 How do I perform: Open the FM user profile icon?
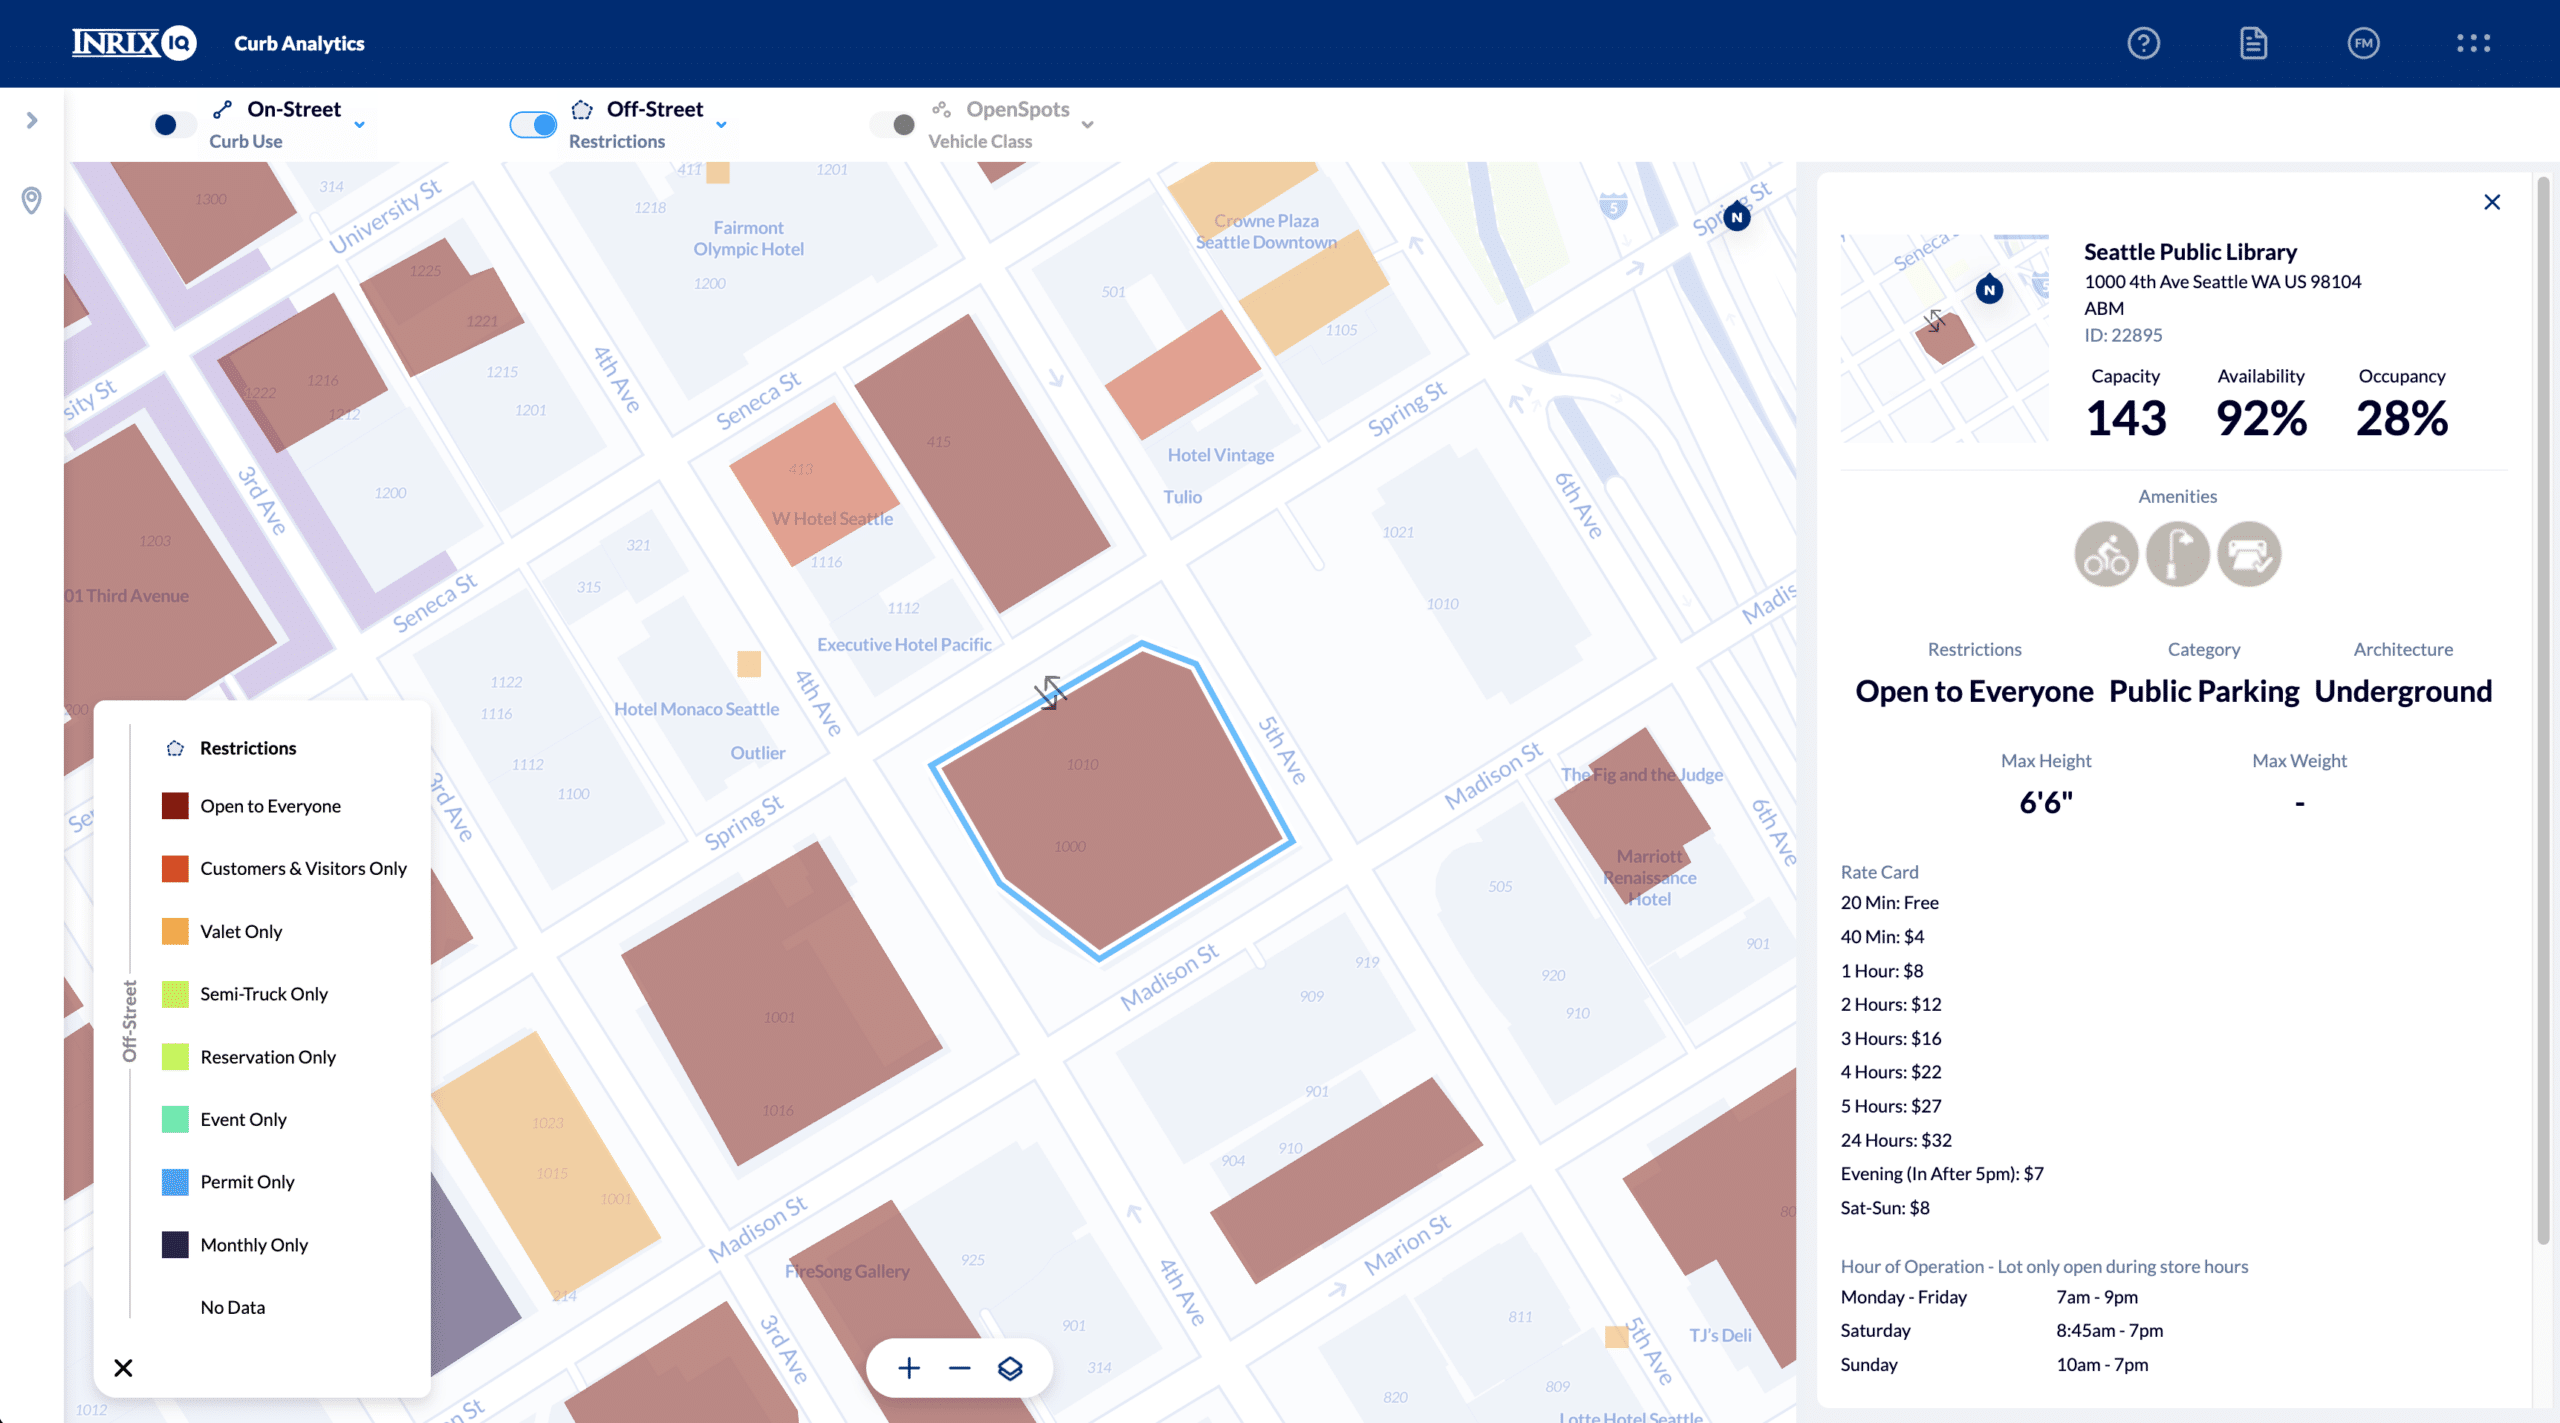tap(2363, 43)
